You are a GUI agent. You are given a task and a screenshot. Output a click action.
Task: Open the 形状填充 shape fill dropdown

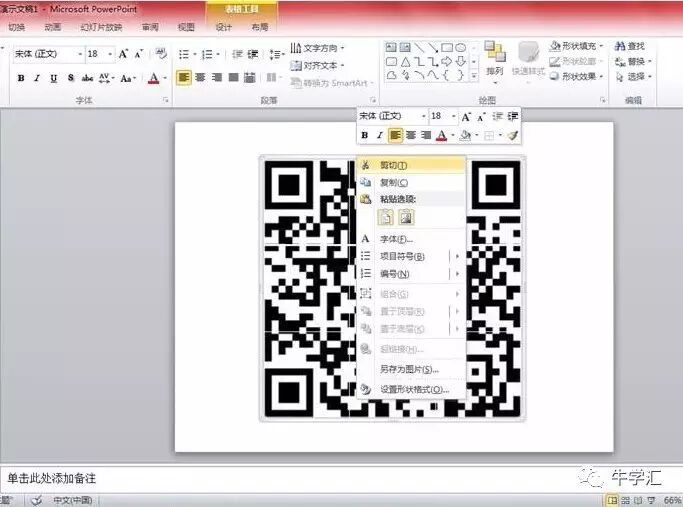click(576, 45)
